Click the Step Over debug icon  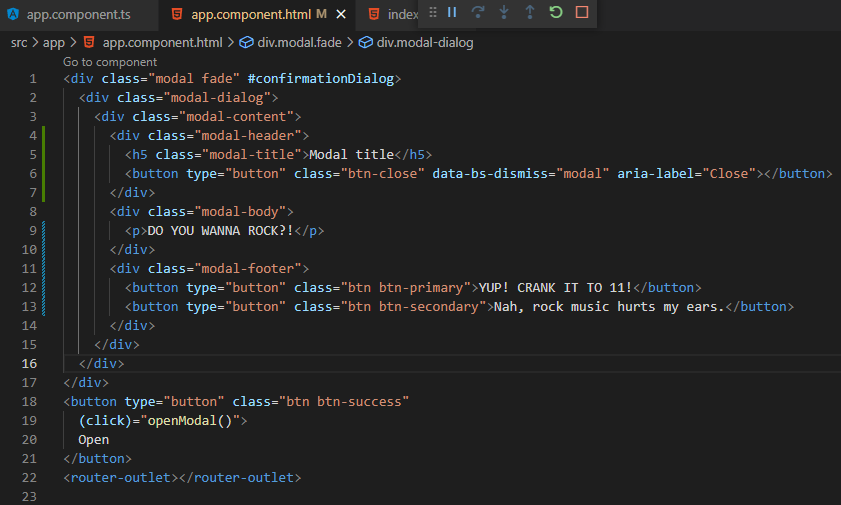point(478,13)
